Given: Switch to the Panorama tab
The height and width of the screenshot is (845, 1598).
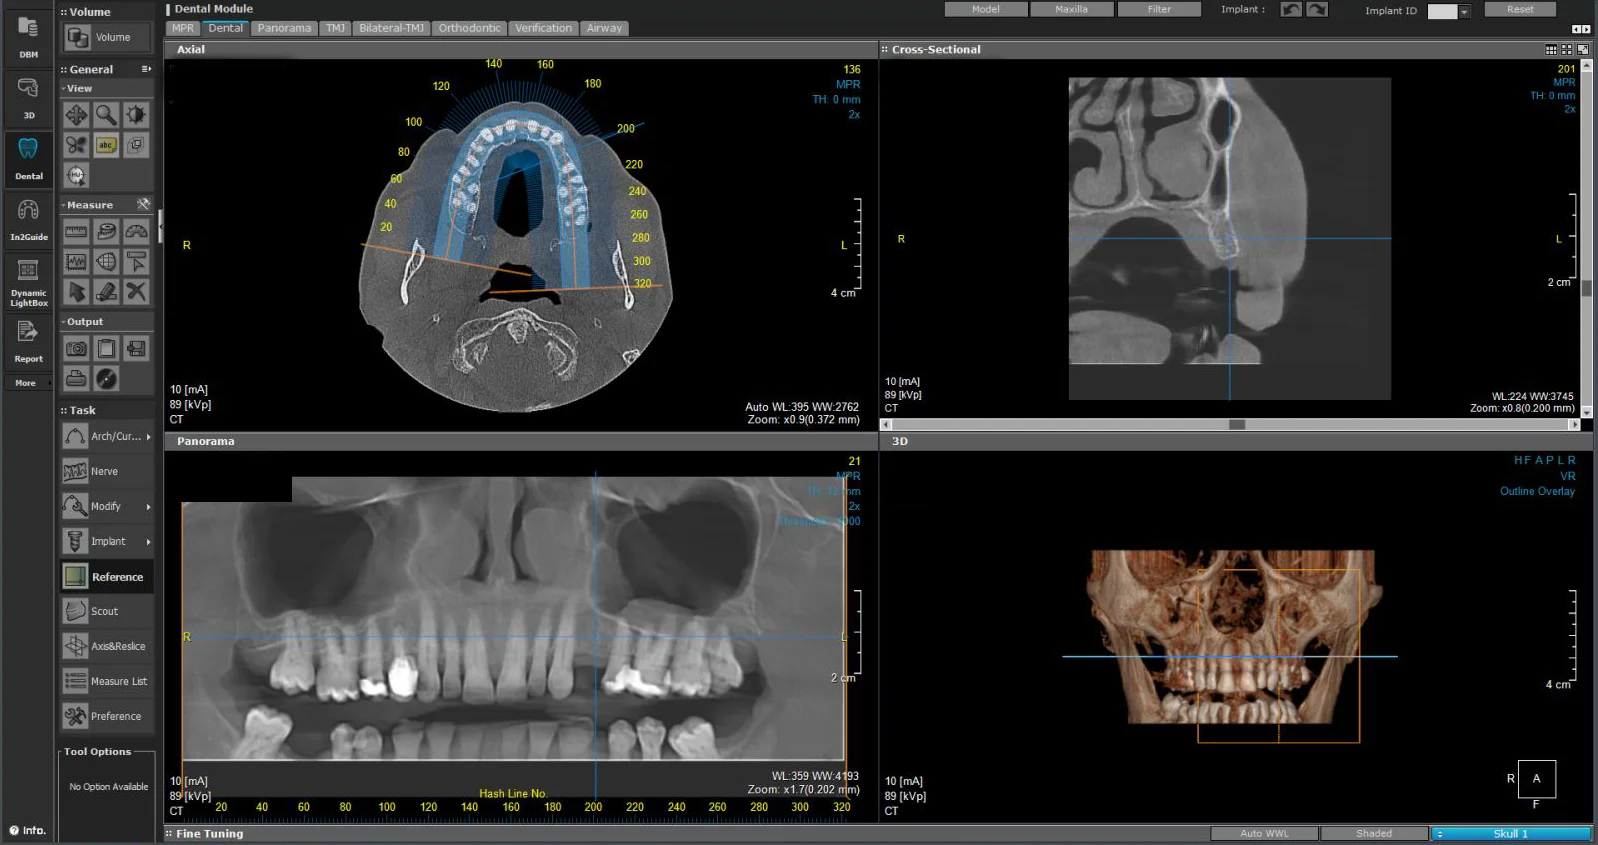Looking at the screenshot, I should tap(284, 28).
